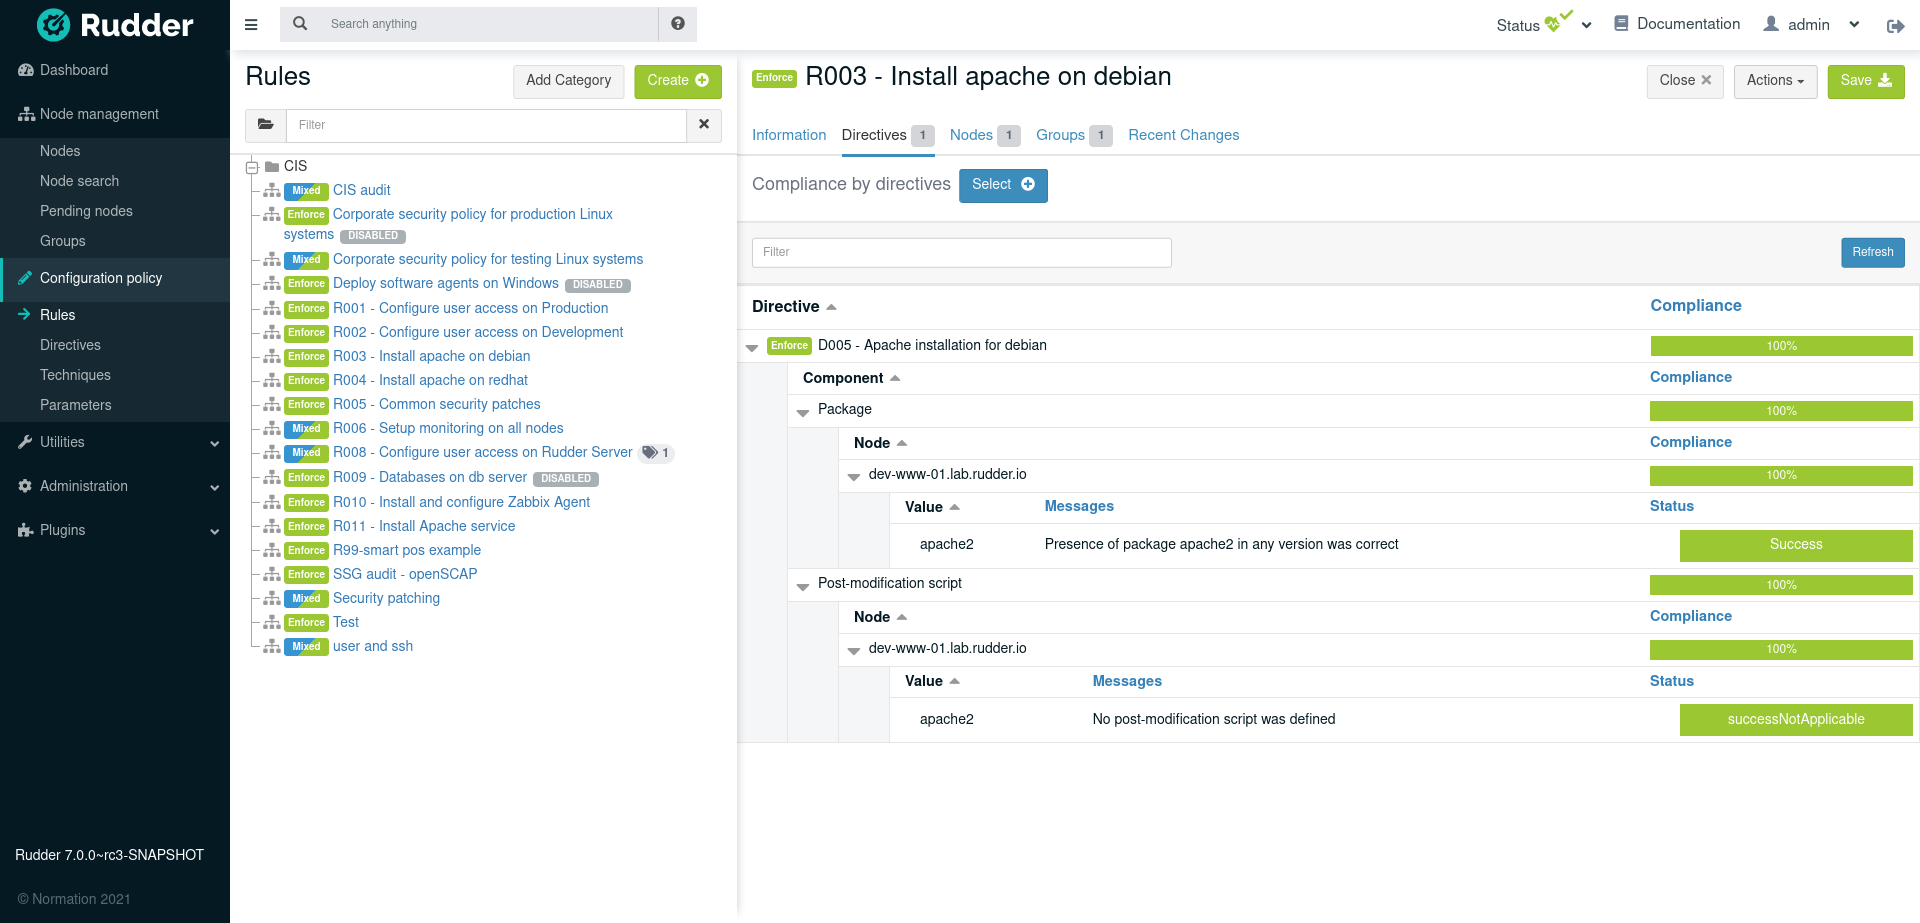Click the Administration gear icon
Viewport: 1920px width, 923px height.
[24, 486]
